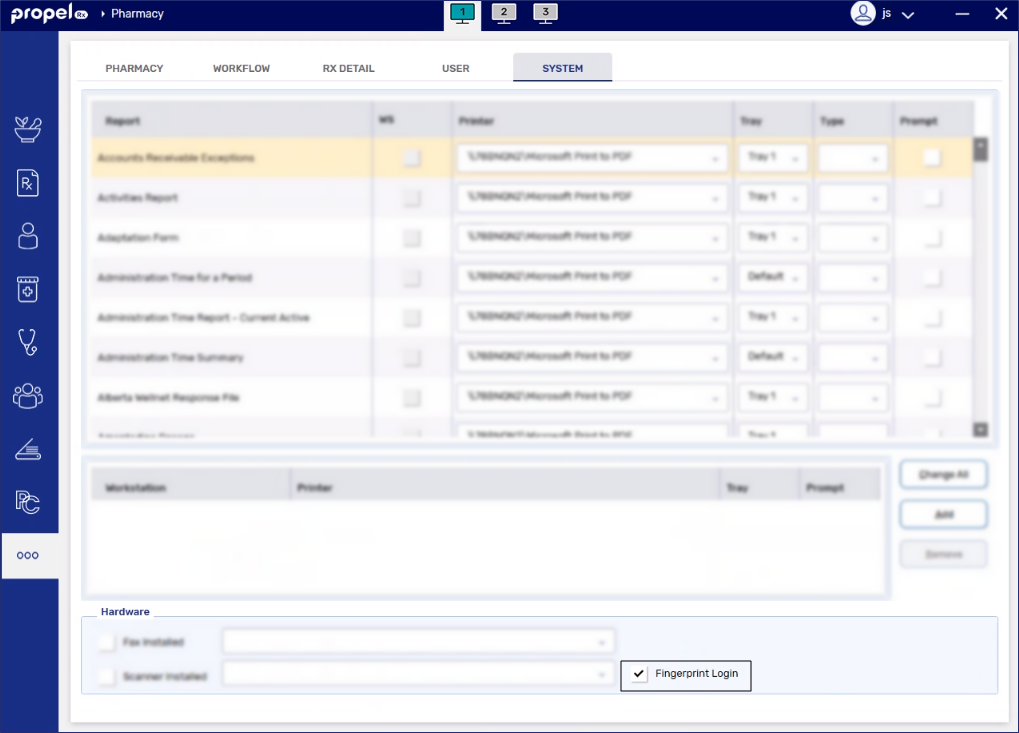The width and height of the screenshot is (1019, 733).
Task: Switch to the Rx Detail tab
Action: pos(348,69)
